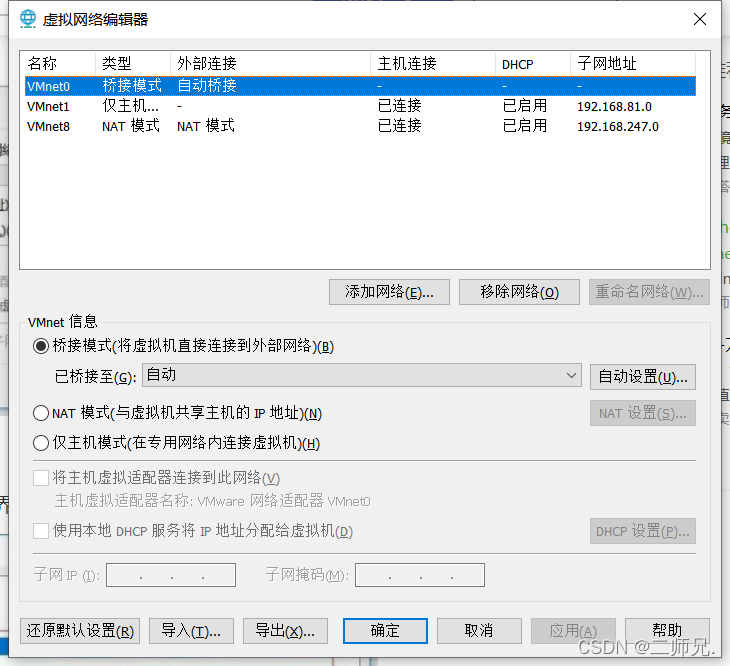Click the 移除网络 button
730x666 pixels.
click(x=519, y=292)
